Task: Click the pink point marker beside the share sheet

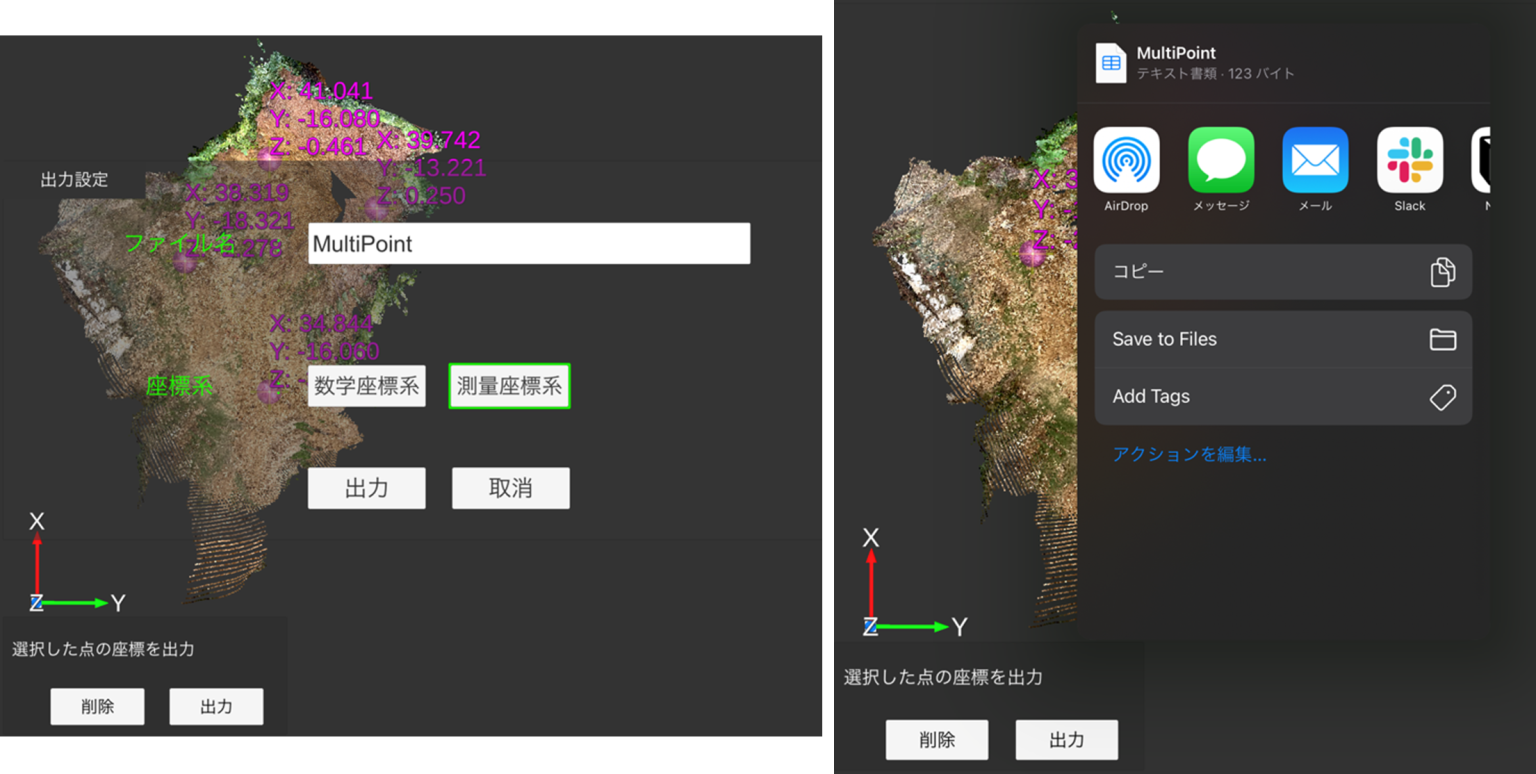Action: (x=1031, y=253)
